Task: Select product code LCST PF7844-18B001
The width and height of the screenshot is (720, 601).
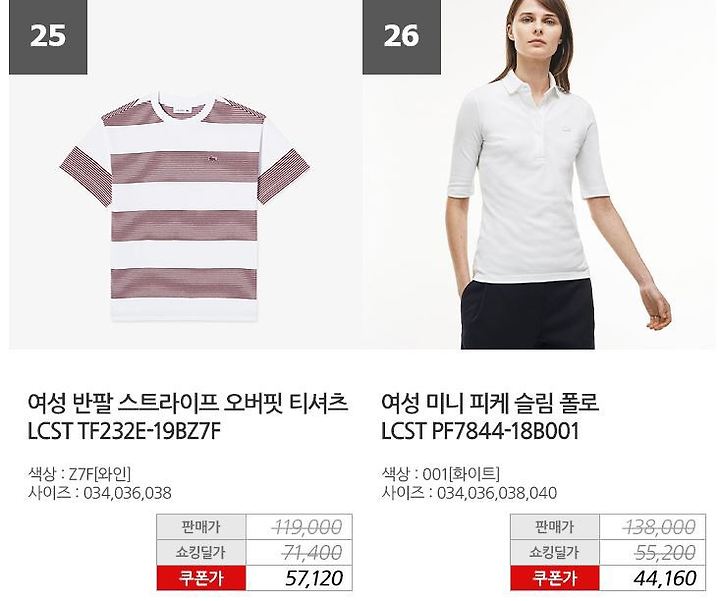Action: 480,431
